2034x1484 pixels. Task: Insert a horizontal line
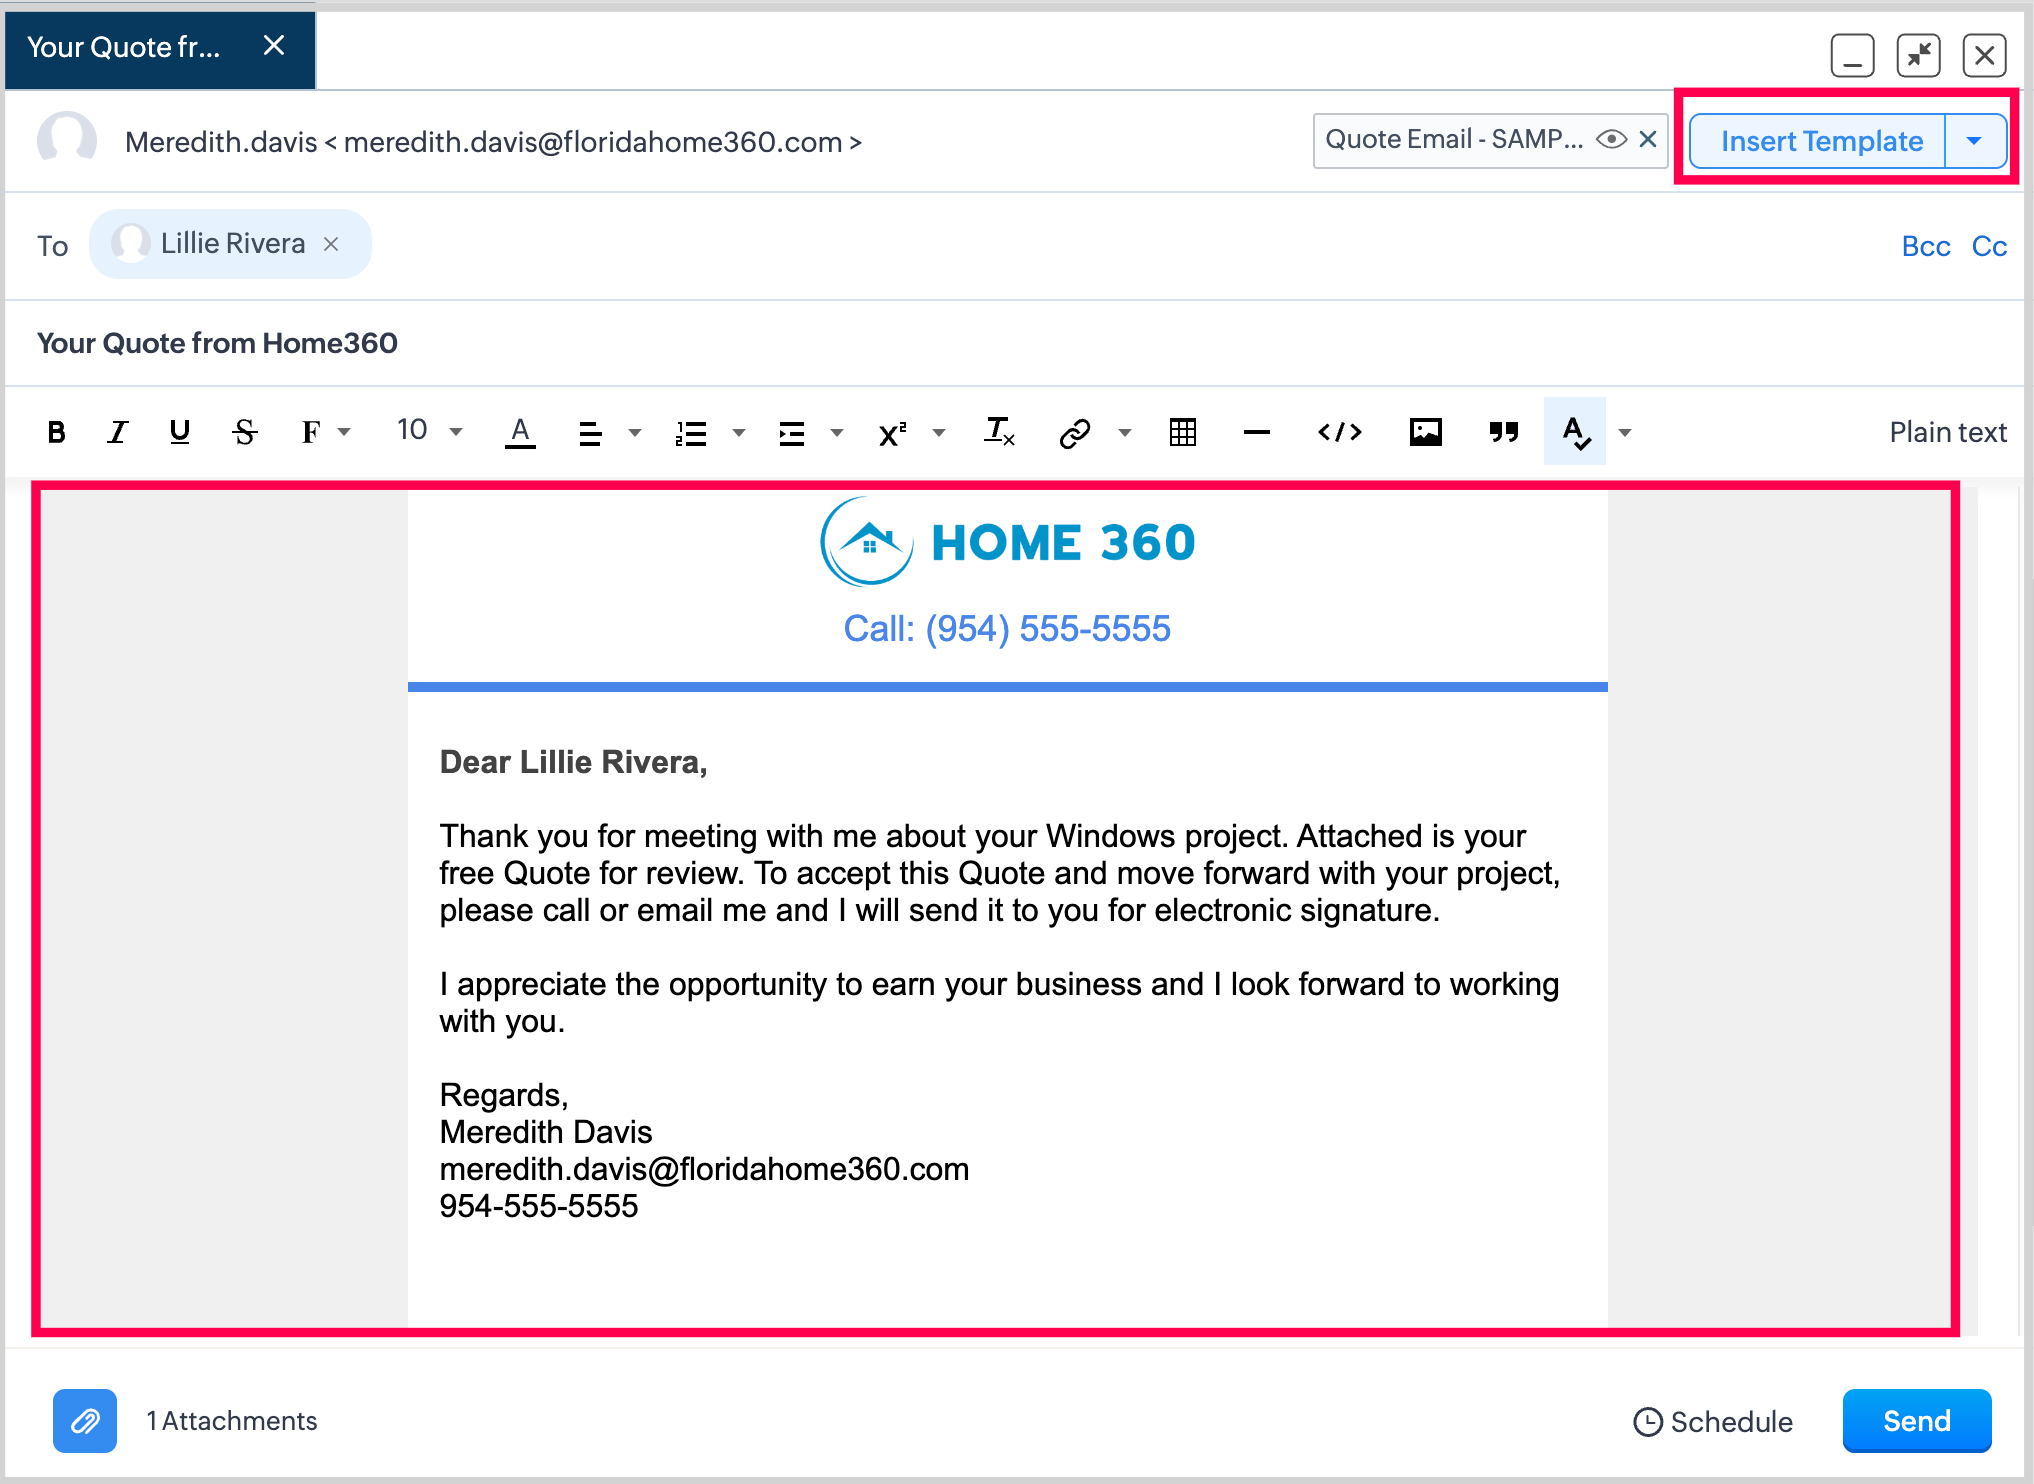coord(1257,432)
